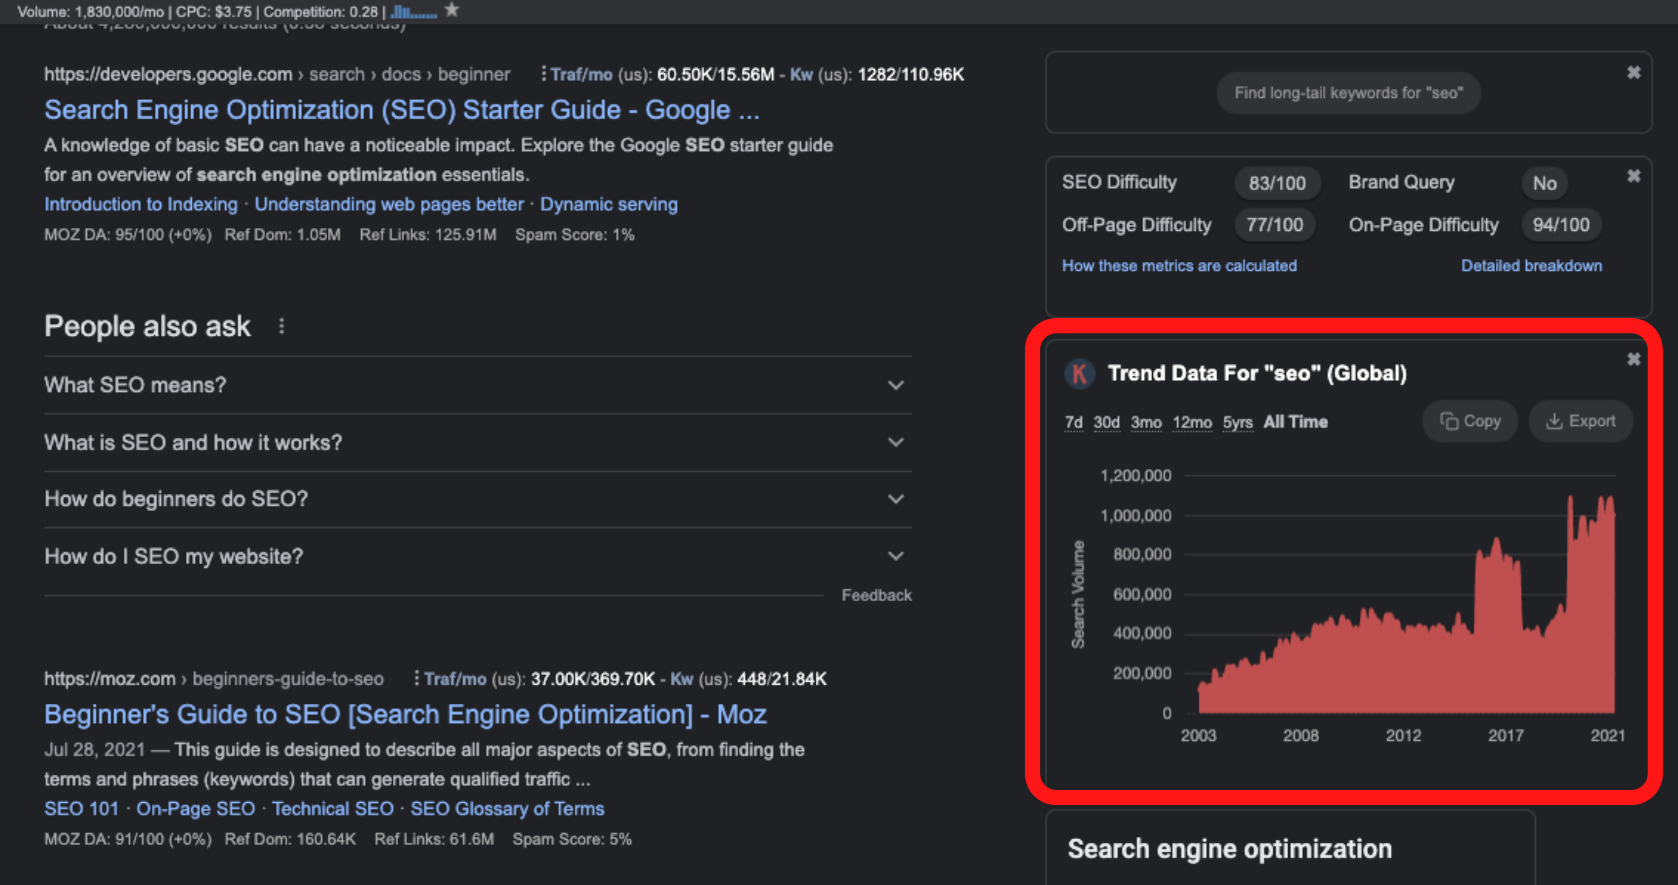Open Google SEO Starter Guide result

click(402, 110)
